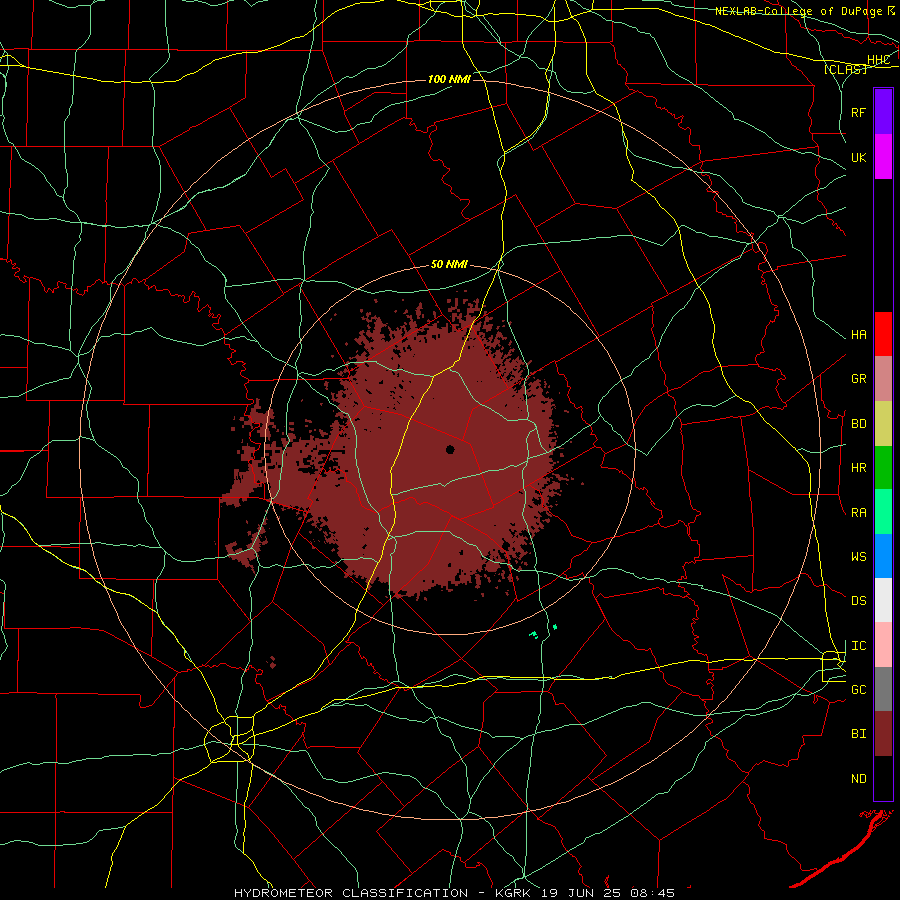Click the BI legend label

pyautogui.click(x=858, y=734)
